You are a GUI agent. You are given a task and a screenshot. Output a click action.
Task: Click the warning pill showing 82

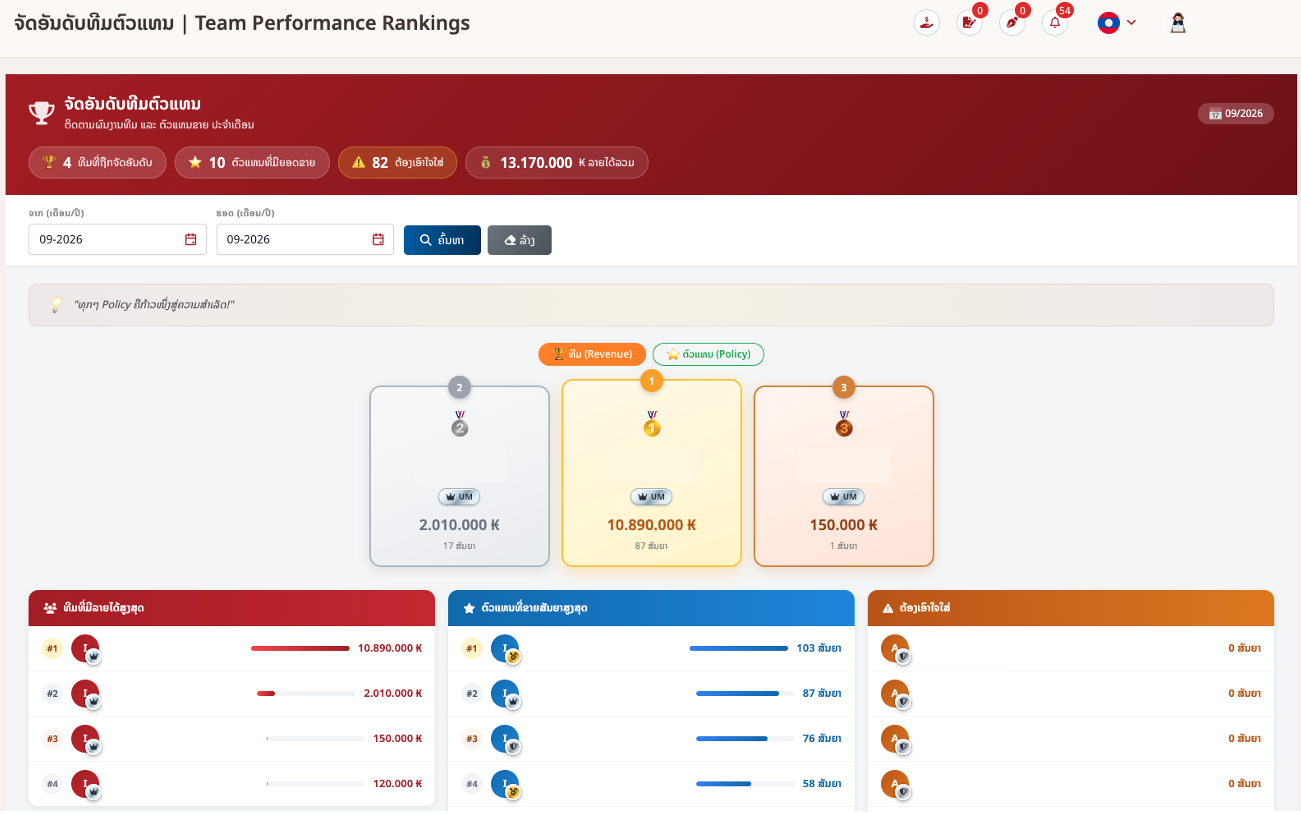coord(397,162)
